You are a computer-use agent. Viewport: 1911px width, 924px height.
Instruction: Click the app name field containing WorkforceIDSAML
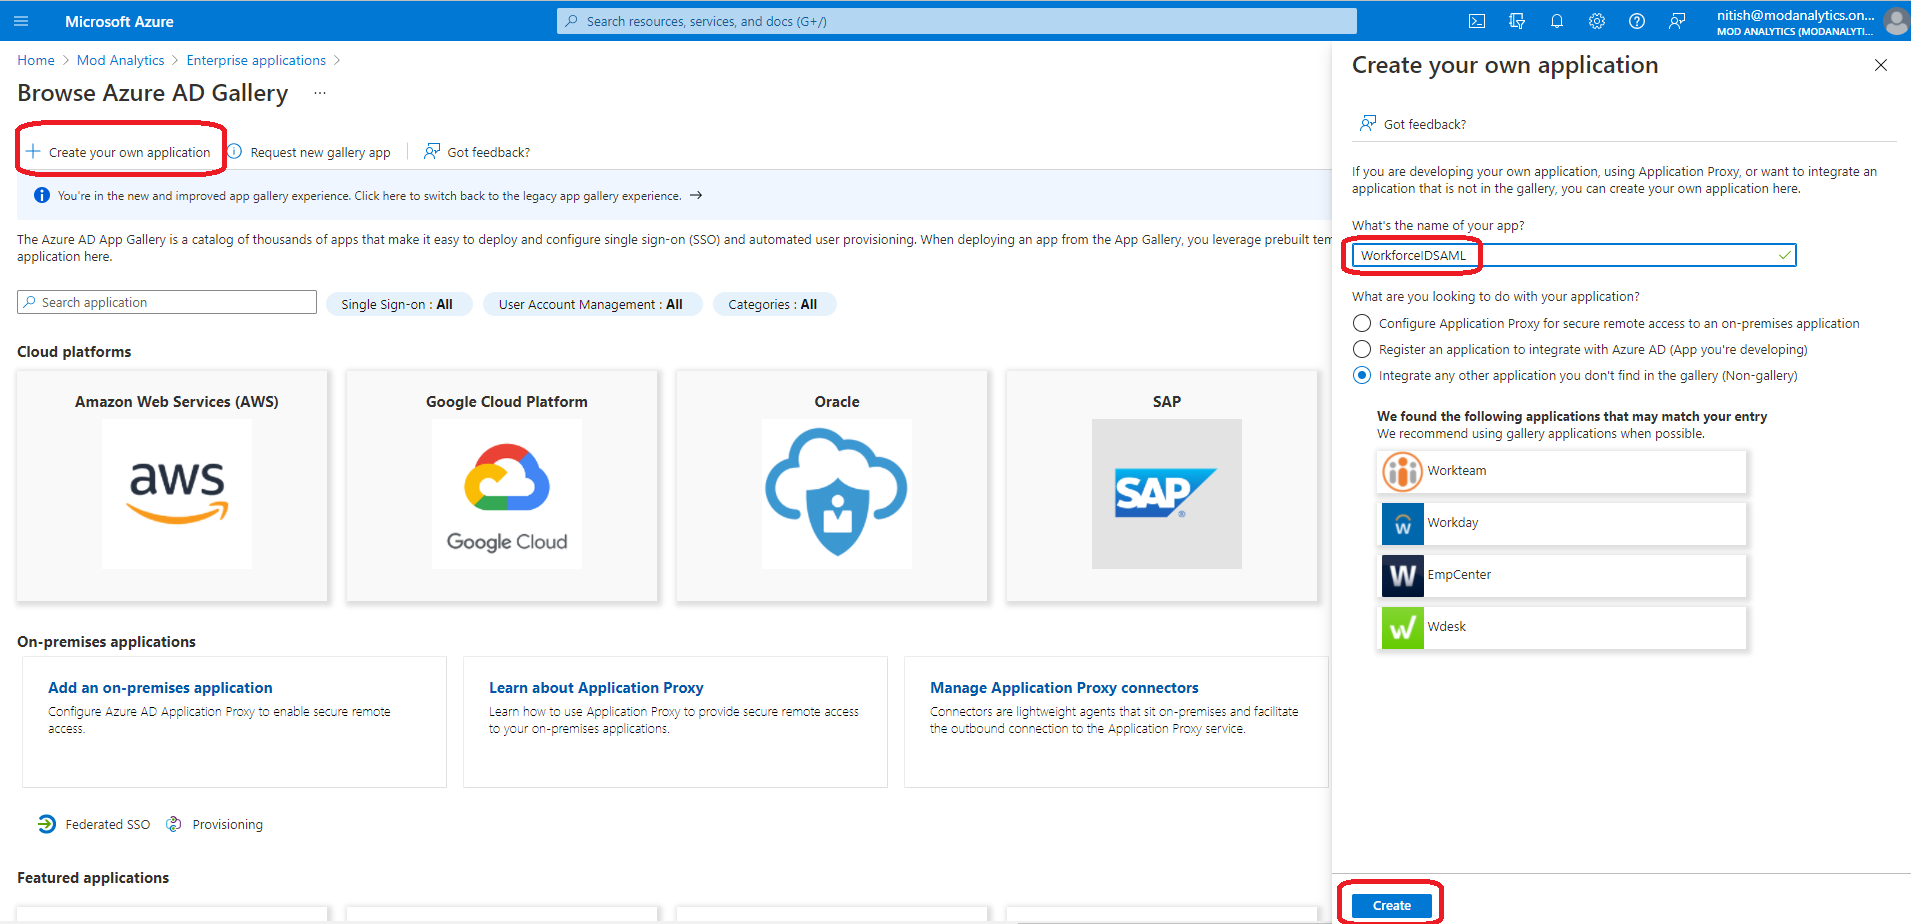point(1574,255)
